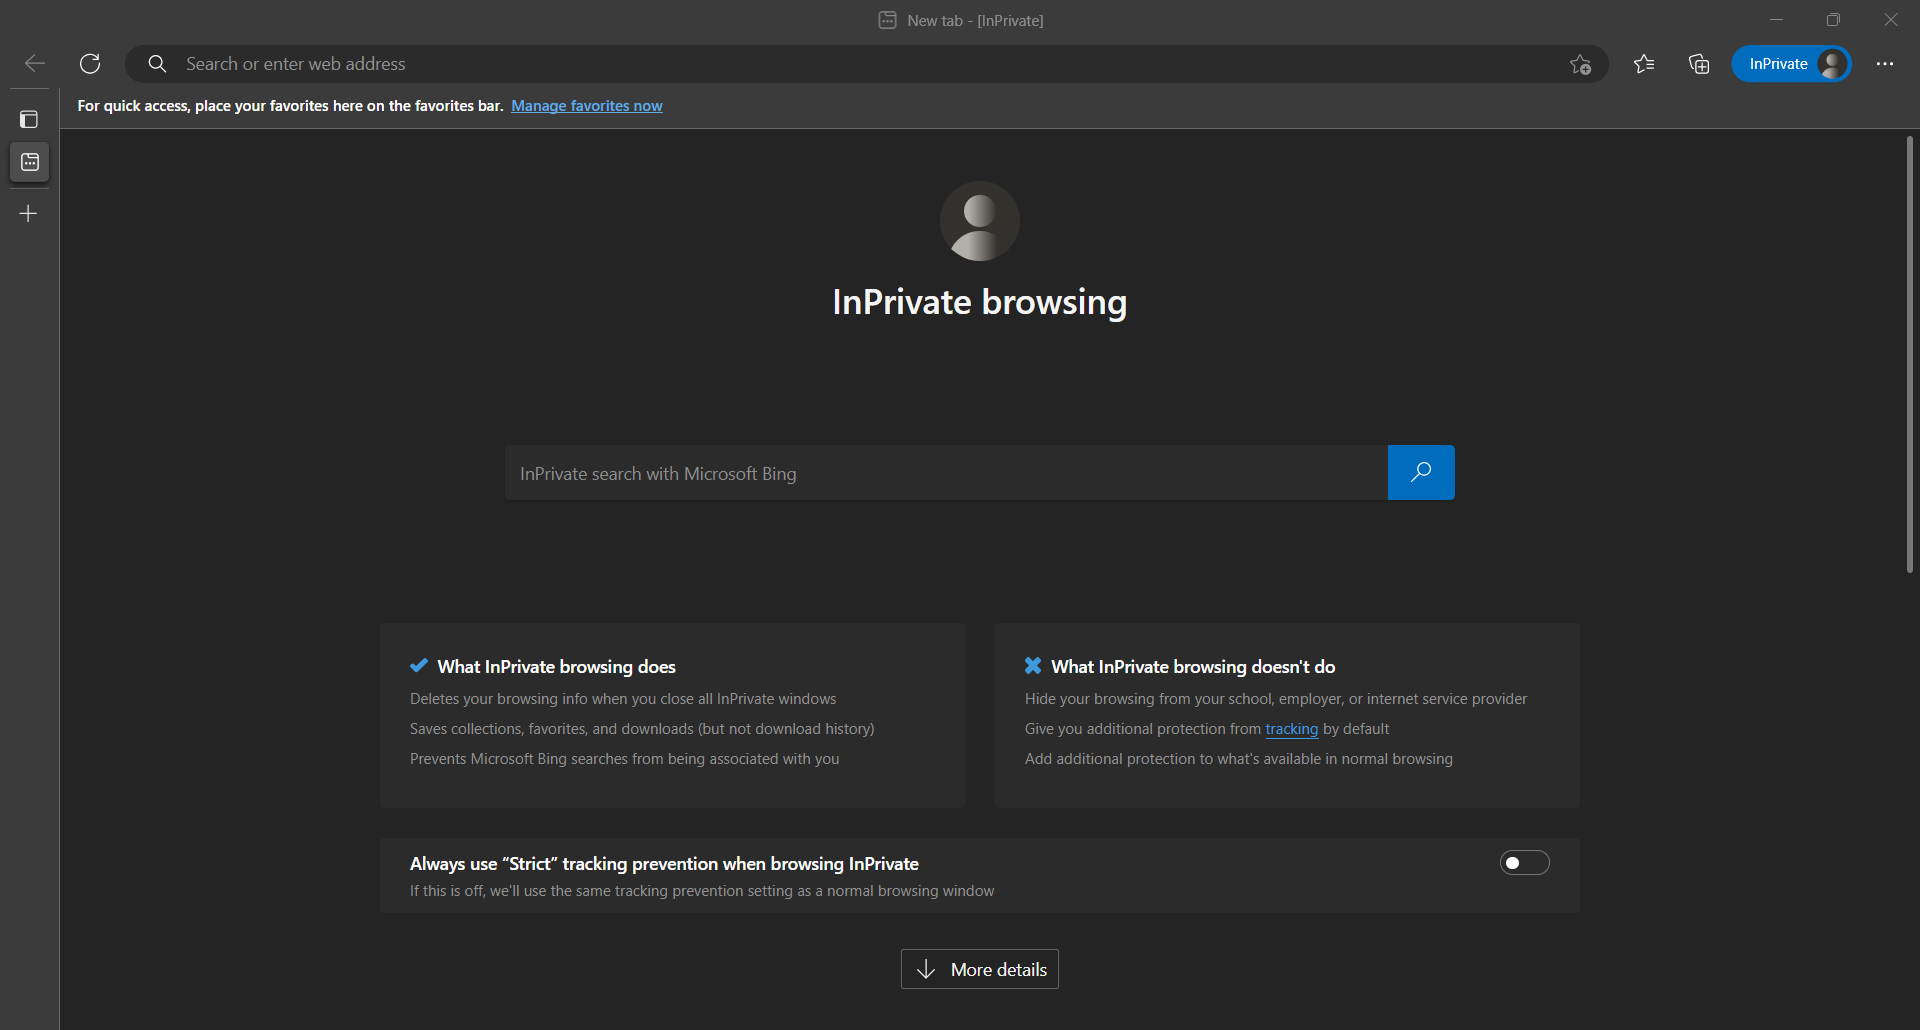The height and width of the screenshot is (1030, 1920).
Task: Expand More details button
Action: tap(980, 969)
